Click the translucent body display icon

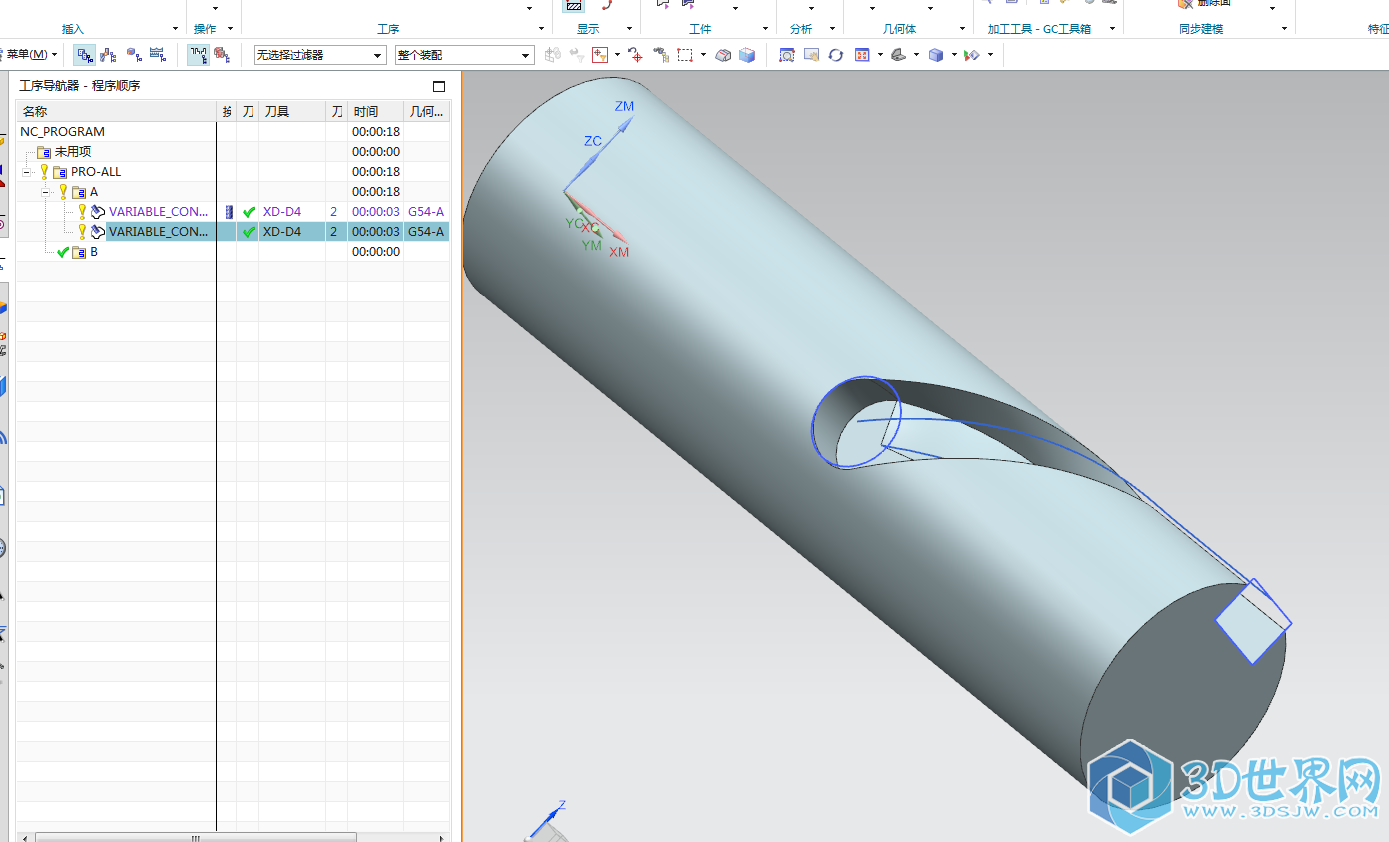[x=724, y=55]
